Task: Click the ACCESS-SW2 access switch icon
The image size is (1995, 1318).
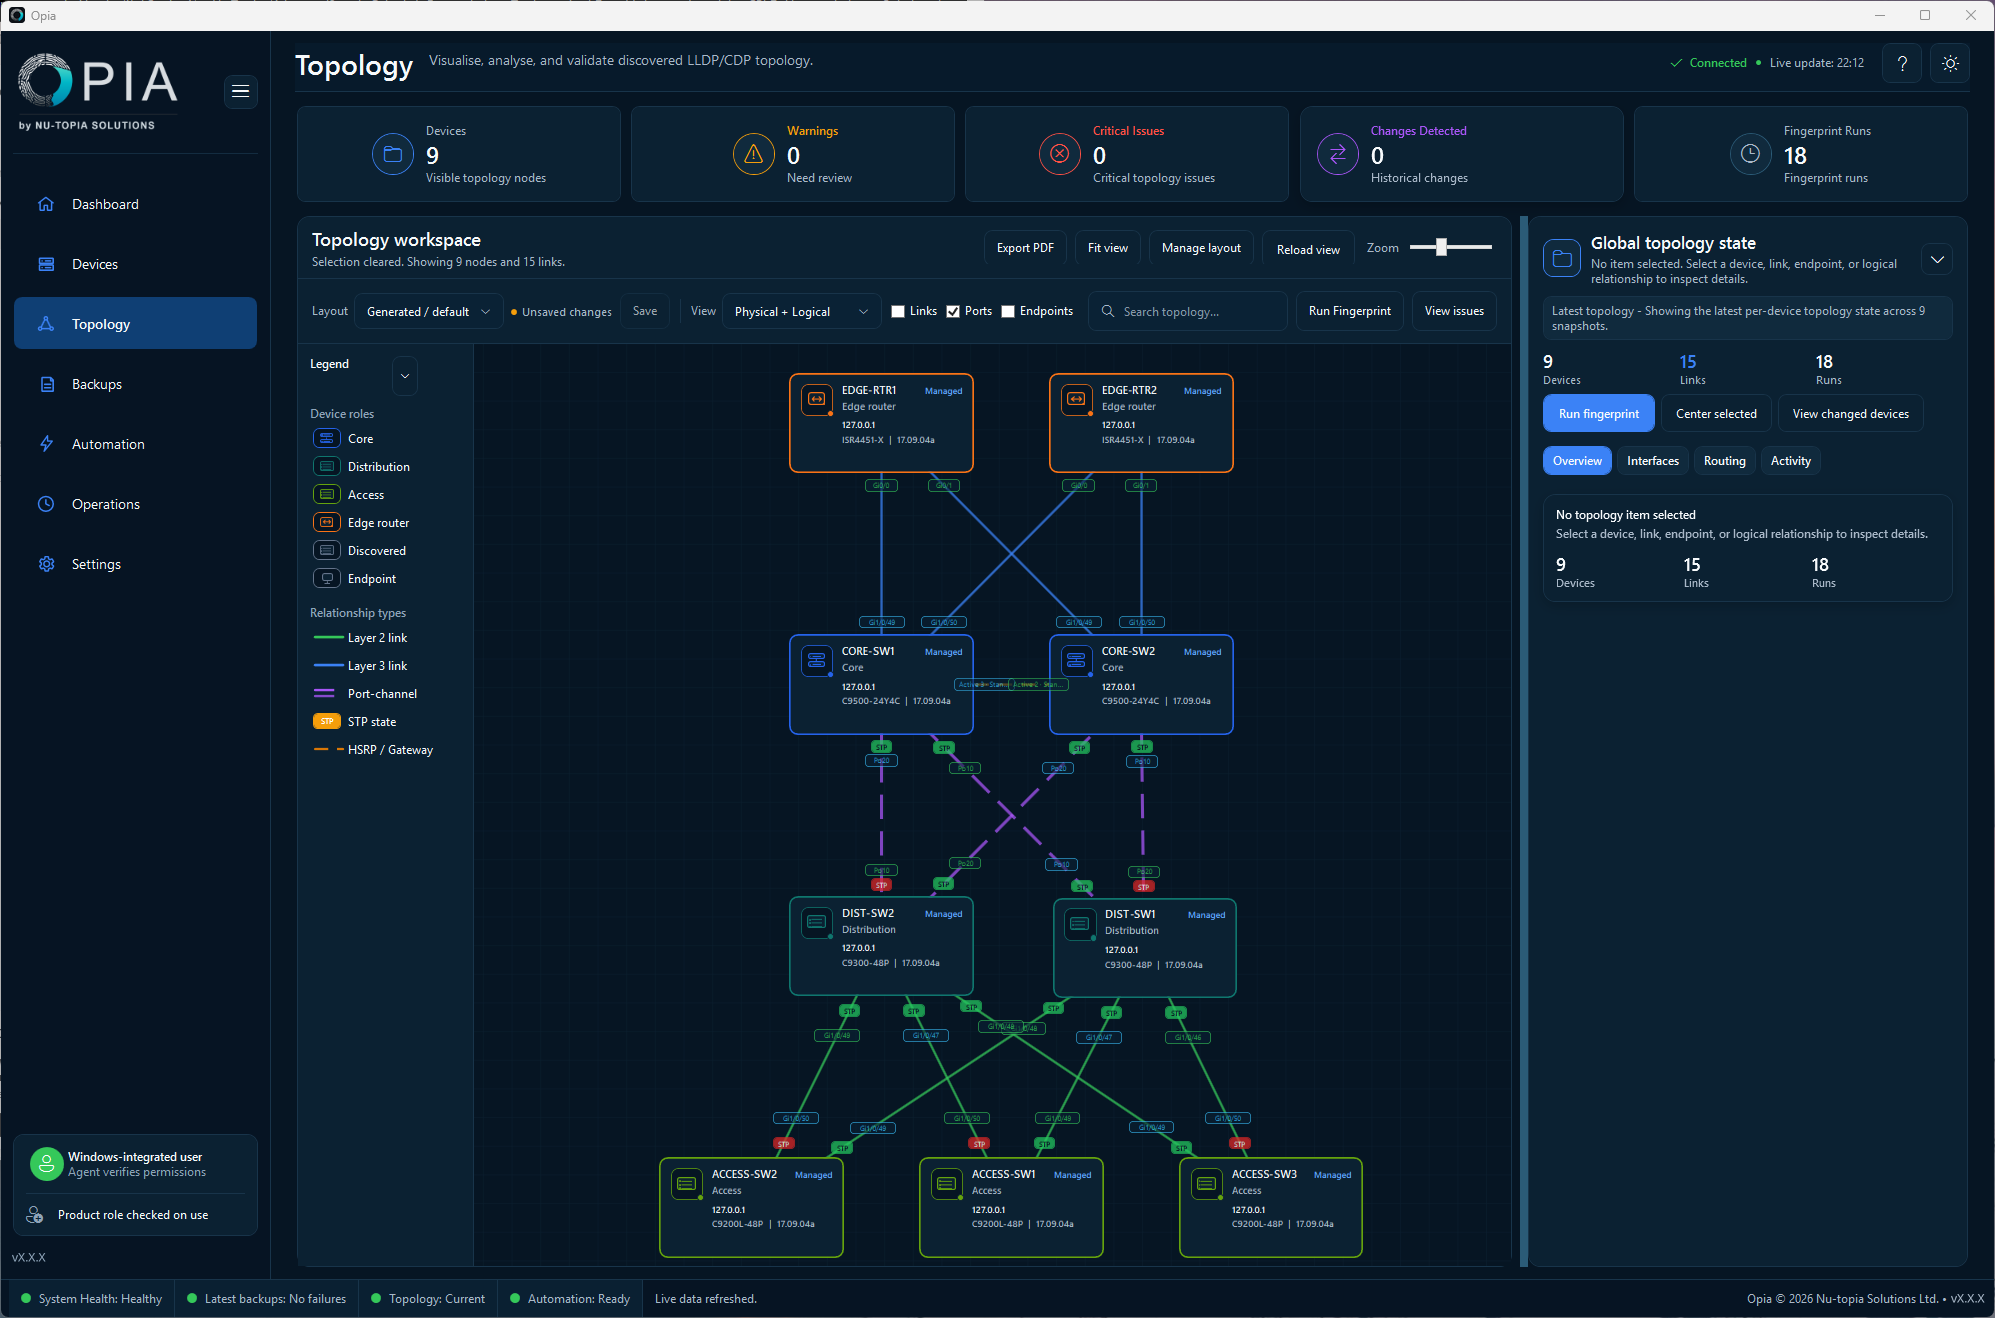Action: click(687, 1183)
